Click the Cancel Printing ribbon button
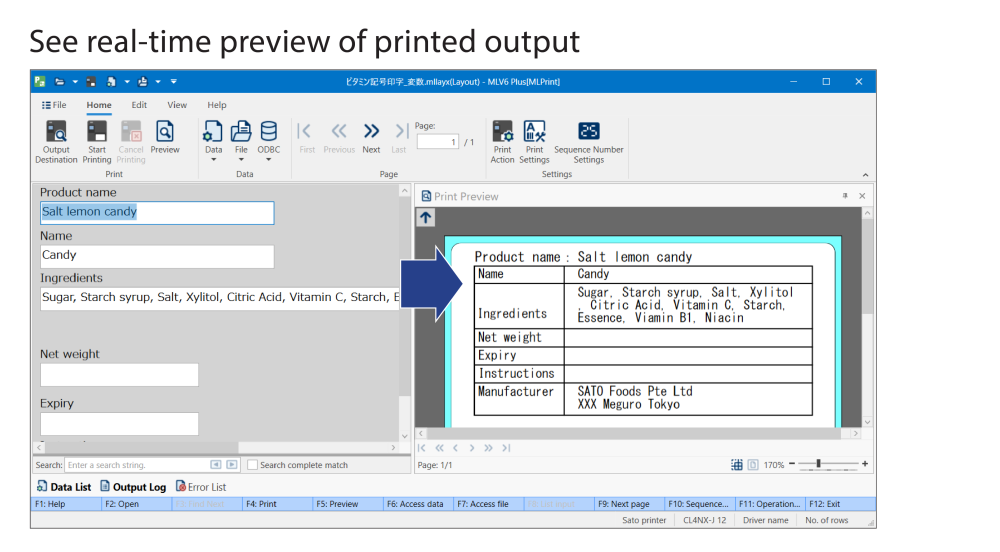Viewport: 1000px width, 552px height. coord(131,142)
